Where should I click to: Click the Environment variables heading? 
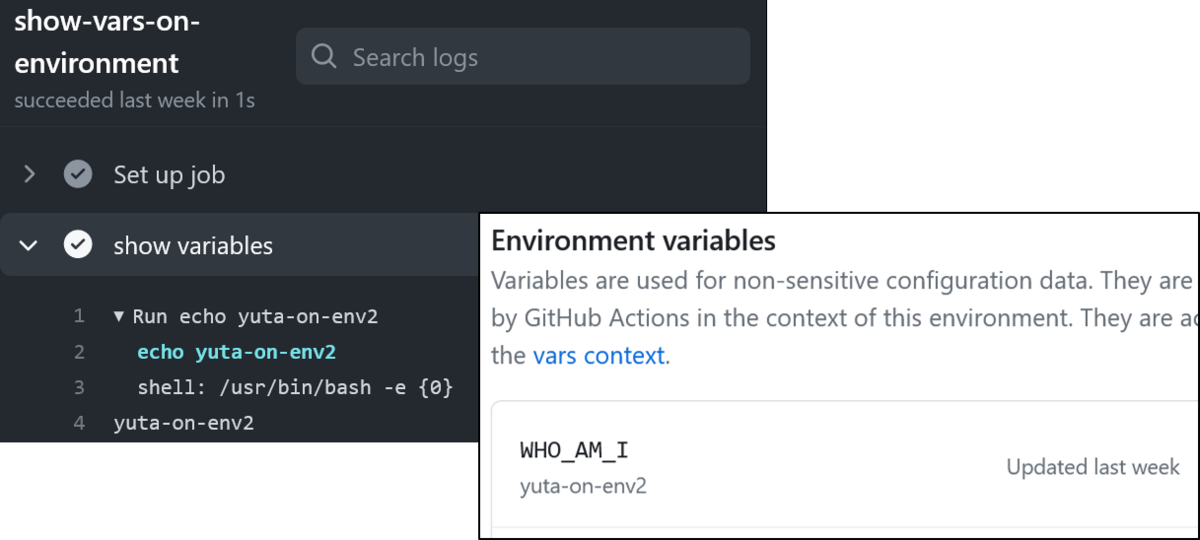pyautogui.click(x=634, y=241)
